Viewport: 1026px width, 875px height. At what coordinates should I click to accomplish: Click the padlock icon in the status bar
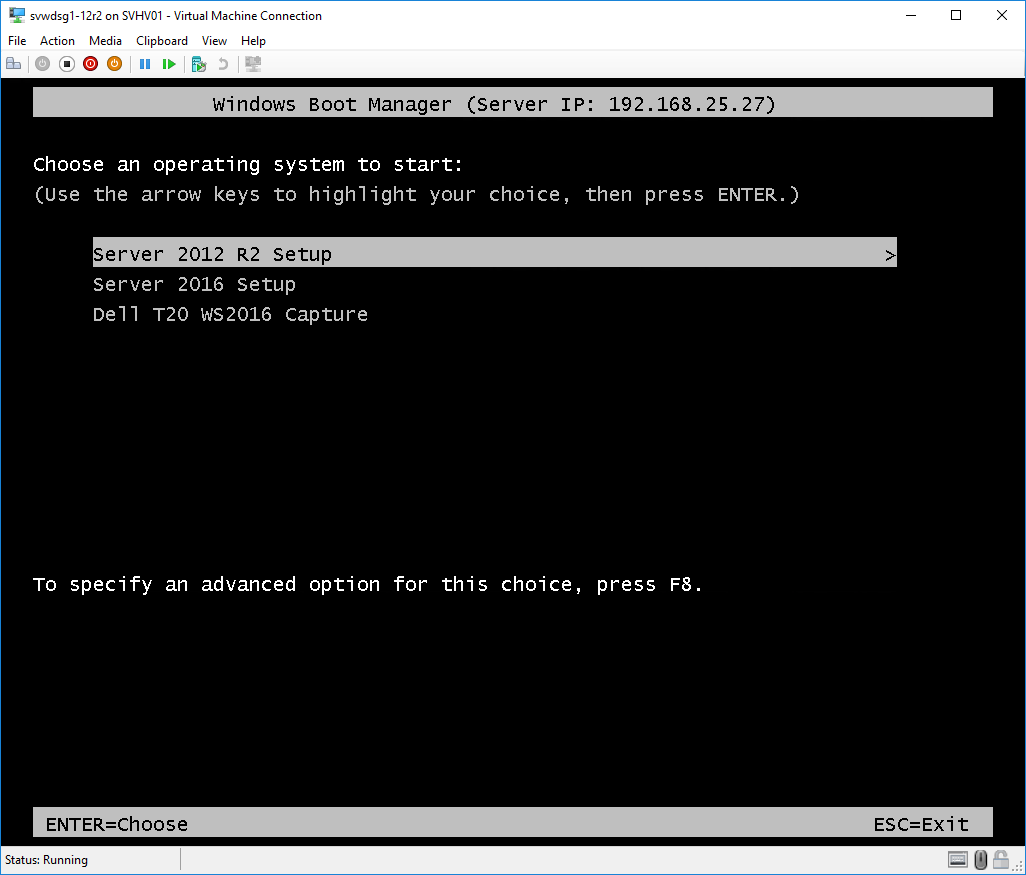[x=1000, y=859]
